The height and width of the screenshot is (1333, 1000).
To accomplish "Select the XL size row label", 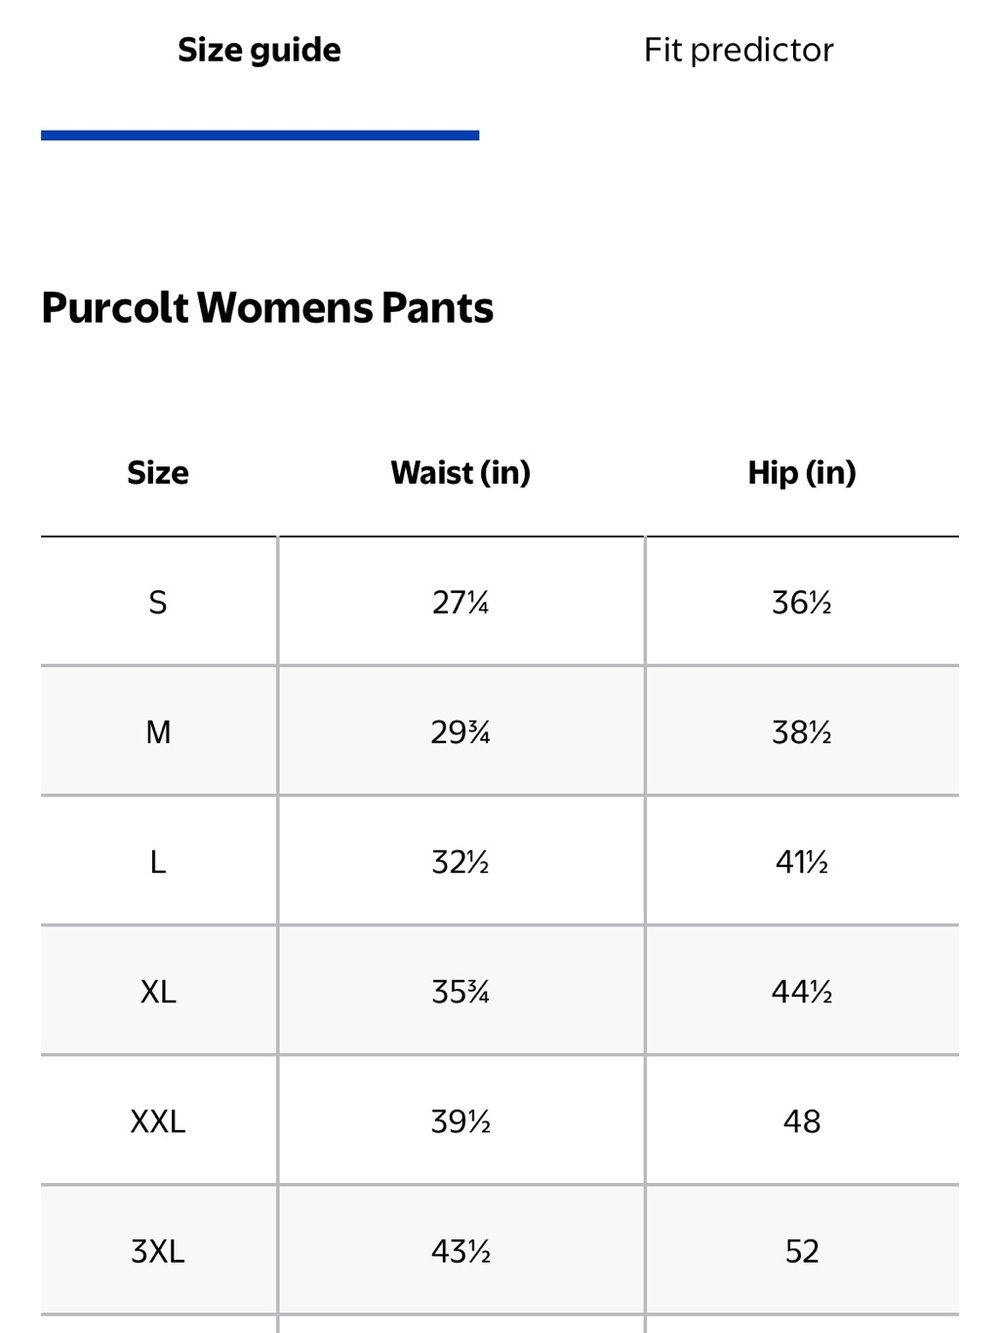I will pyautogui.click(x=158, y=992).
